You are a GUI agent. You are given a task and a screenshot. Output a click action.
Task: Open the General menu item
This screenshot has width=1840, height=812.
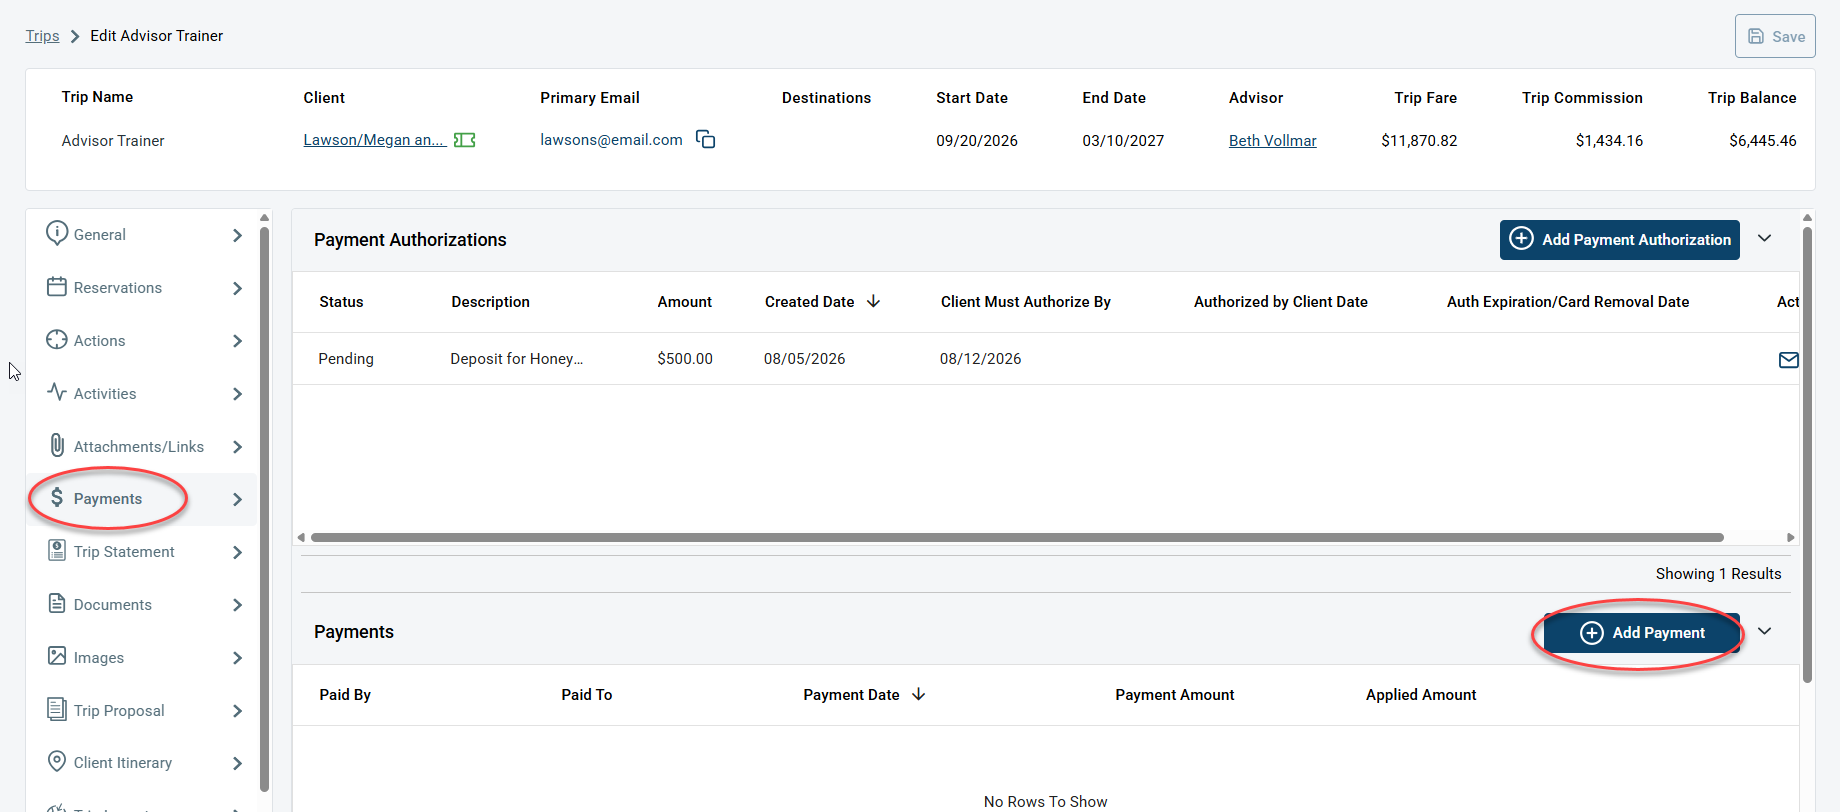point(142,235)
